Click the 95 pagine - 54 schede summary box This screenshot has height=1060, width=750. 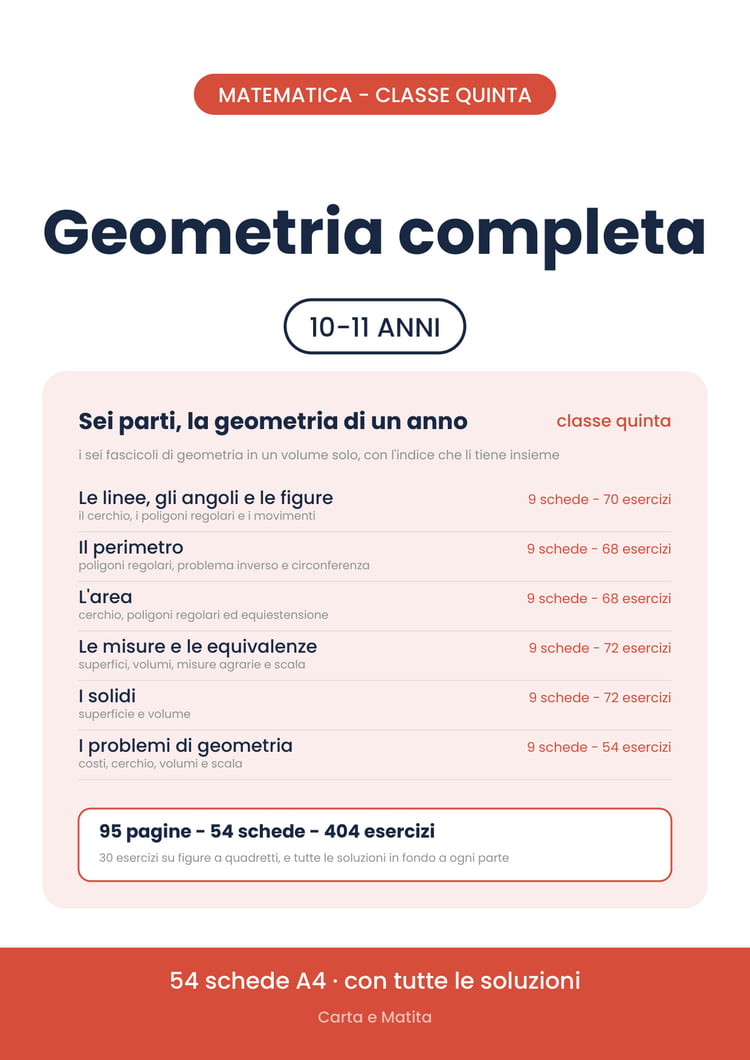(x=375, y=845)
